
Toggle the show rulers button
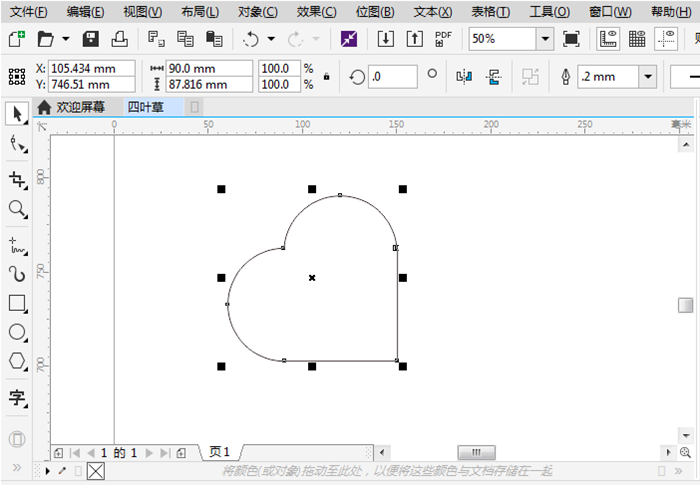click(x=607, y=39)
